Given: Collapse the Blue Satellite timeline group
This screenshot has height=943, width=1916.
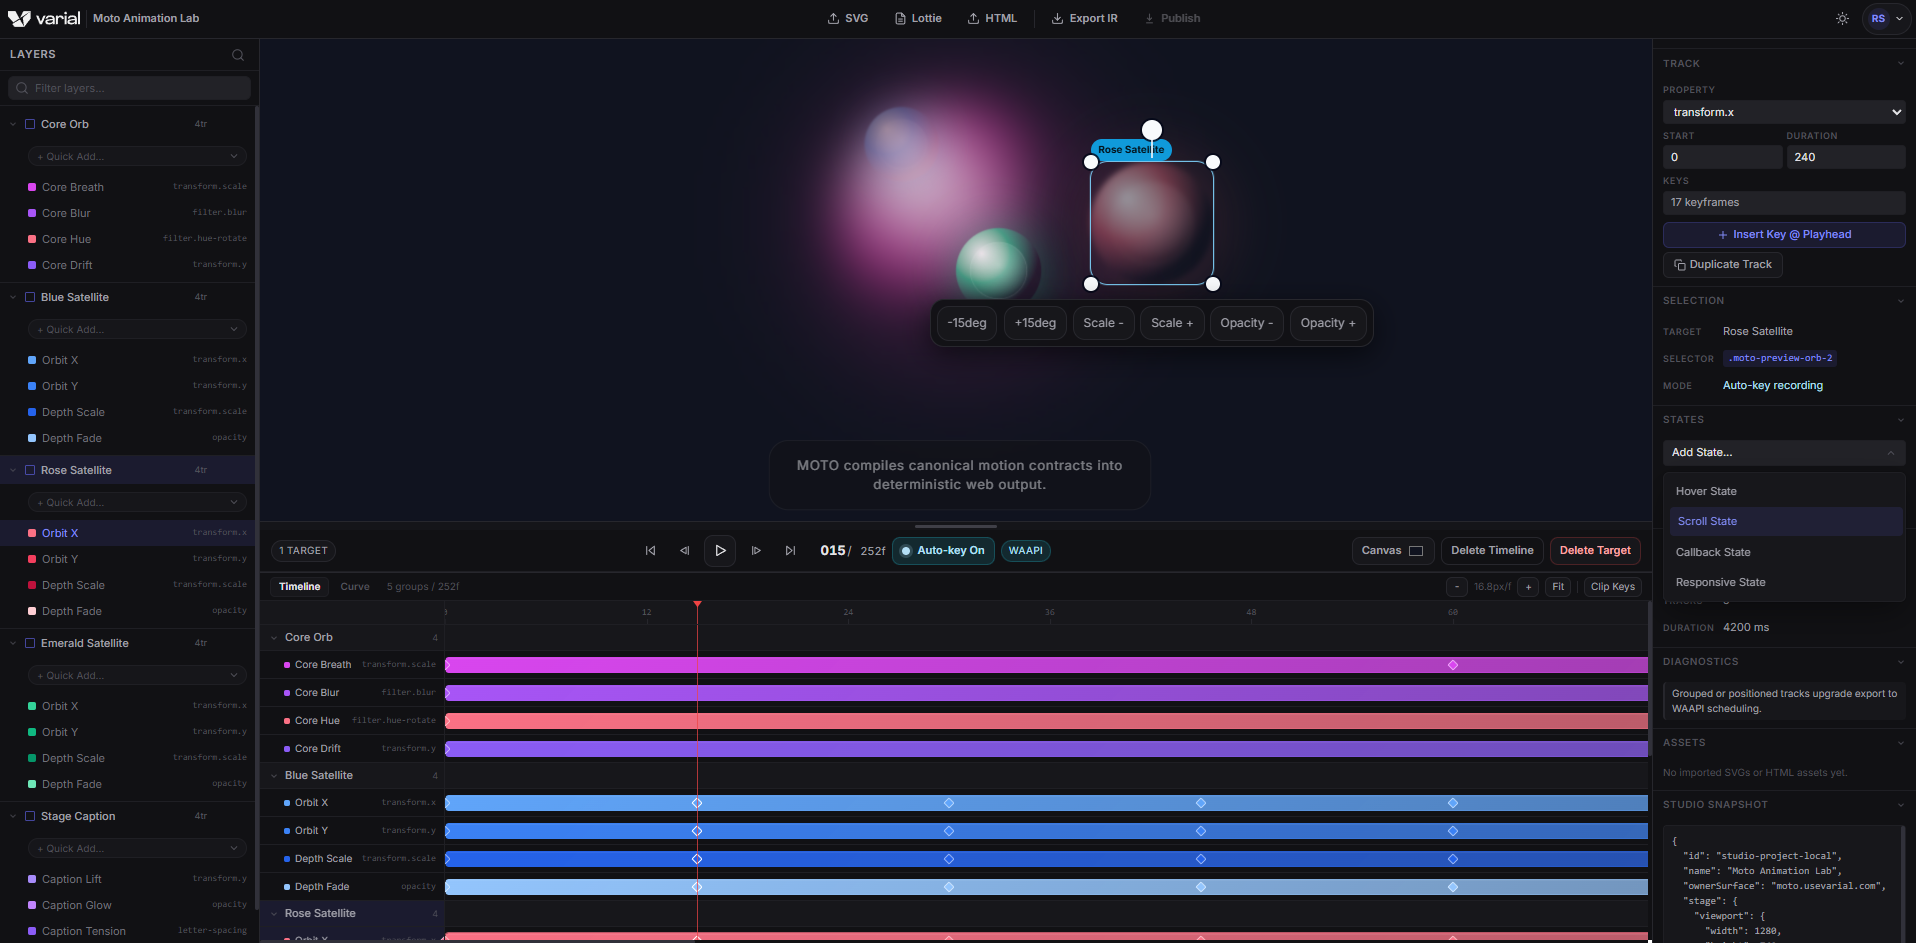Looking at the screenshot, I should [274, 776].
